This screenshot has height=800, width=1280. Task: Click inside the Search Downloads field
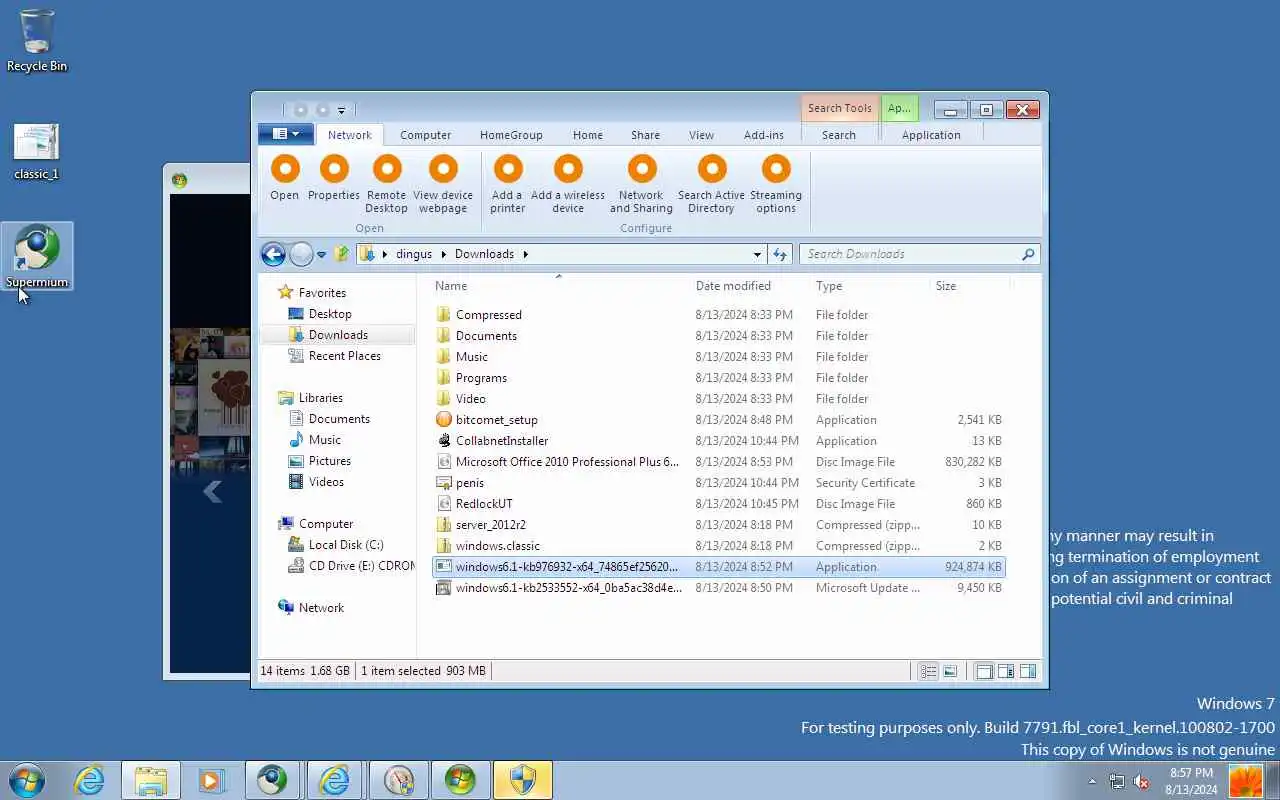(910, 254)
